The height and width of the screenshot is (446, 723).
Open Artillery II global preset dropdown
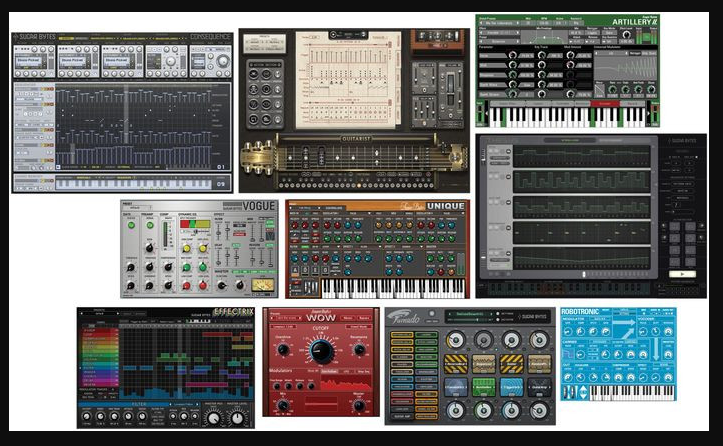coord(502,23)
